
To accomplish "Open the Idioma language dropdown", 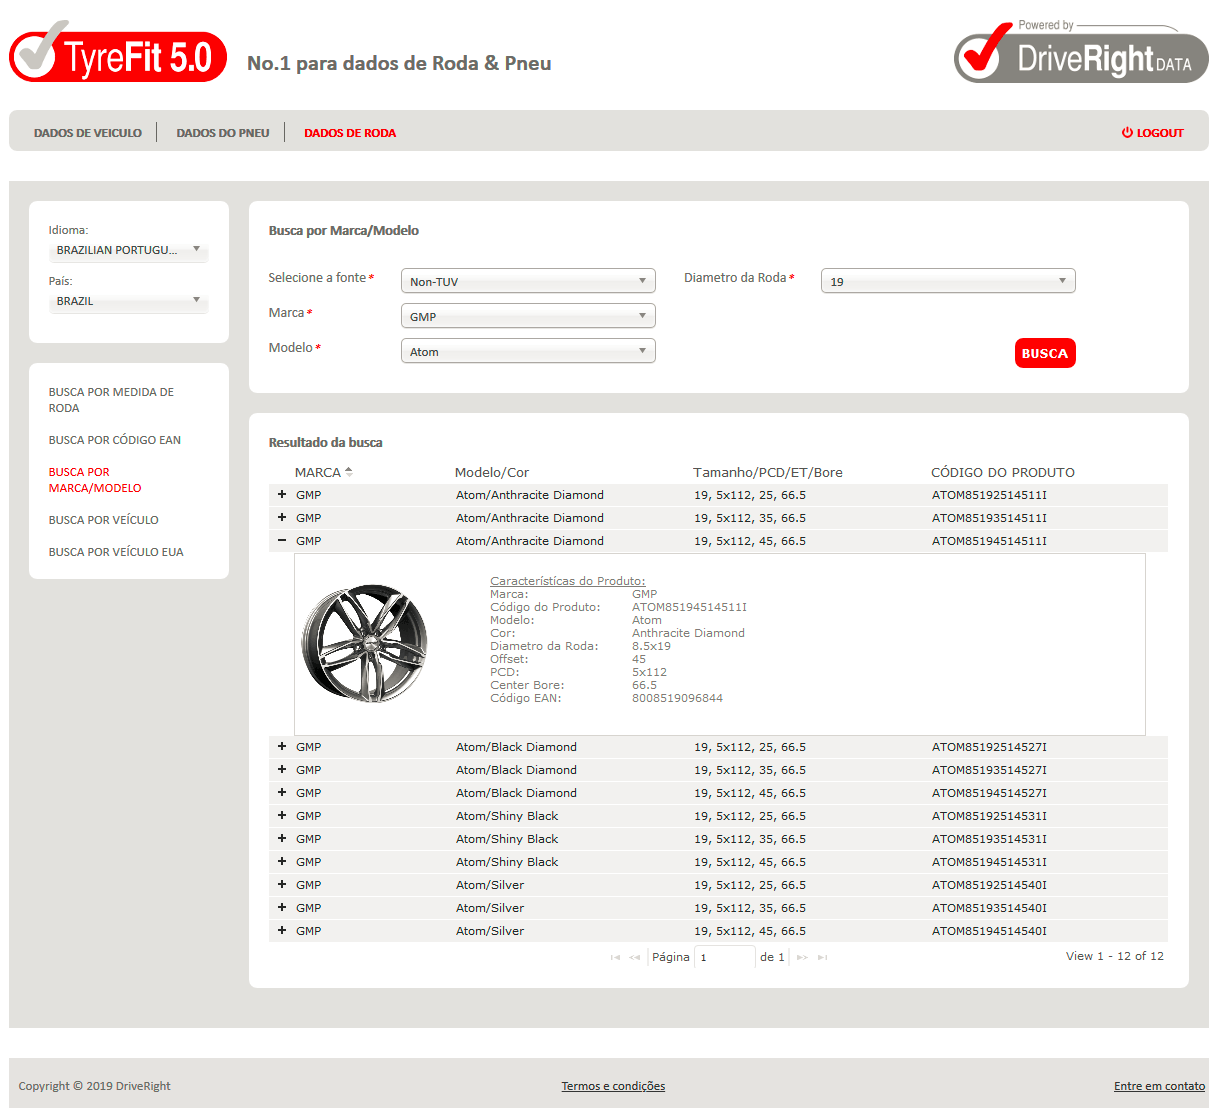I will [128, 250].
